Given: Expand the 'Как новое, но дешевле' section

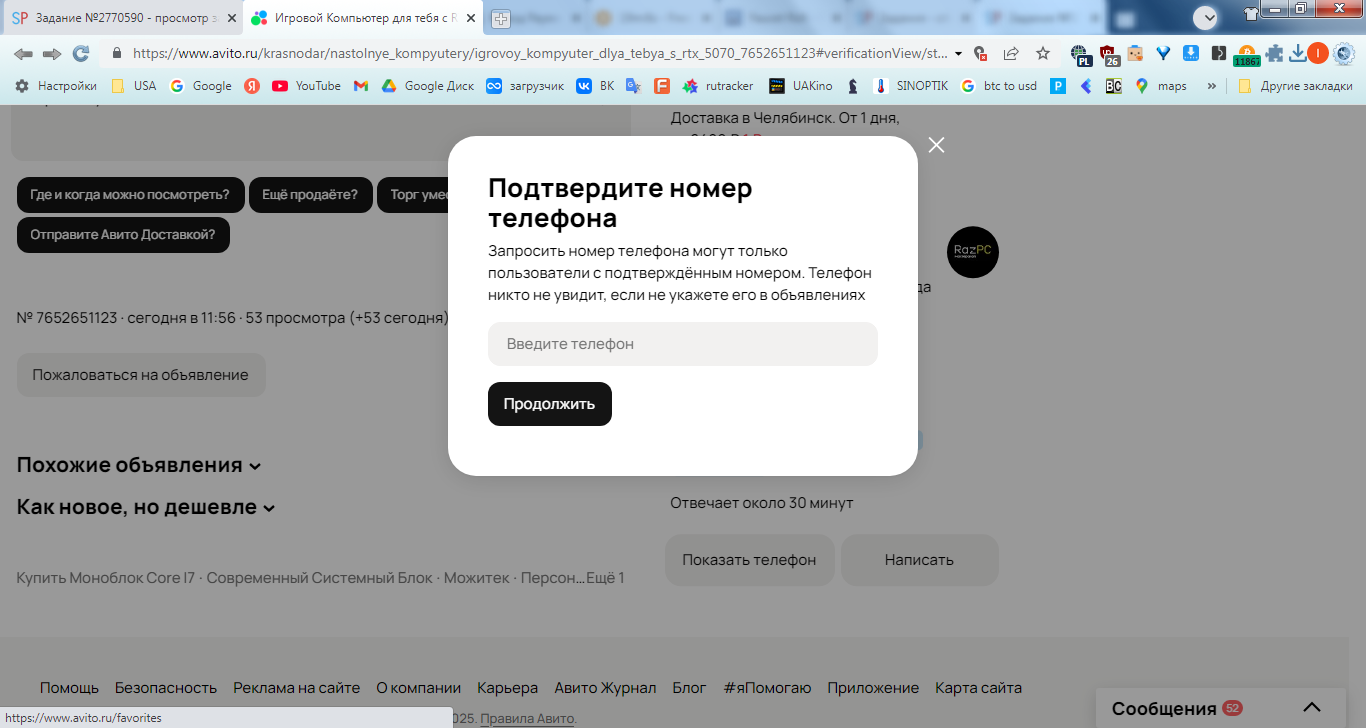Looking at the screenshot, I should [146, 507].
